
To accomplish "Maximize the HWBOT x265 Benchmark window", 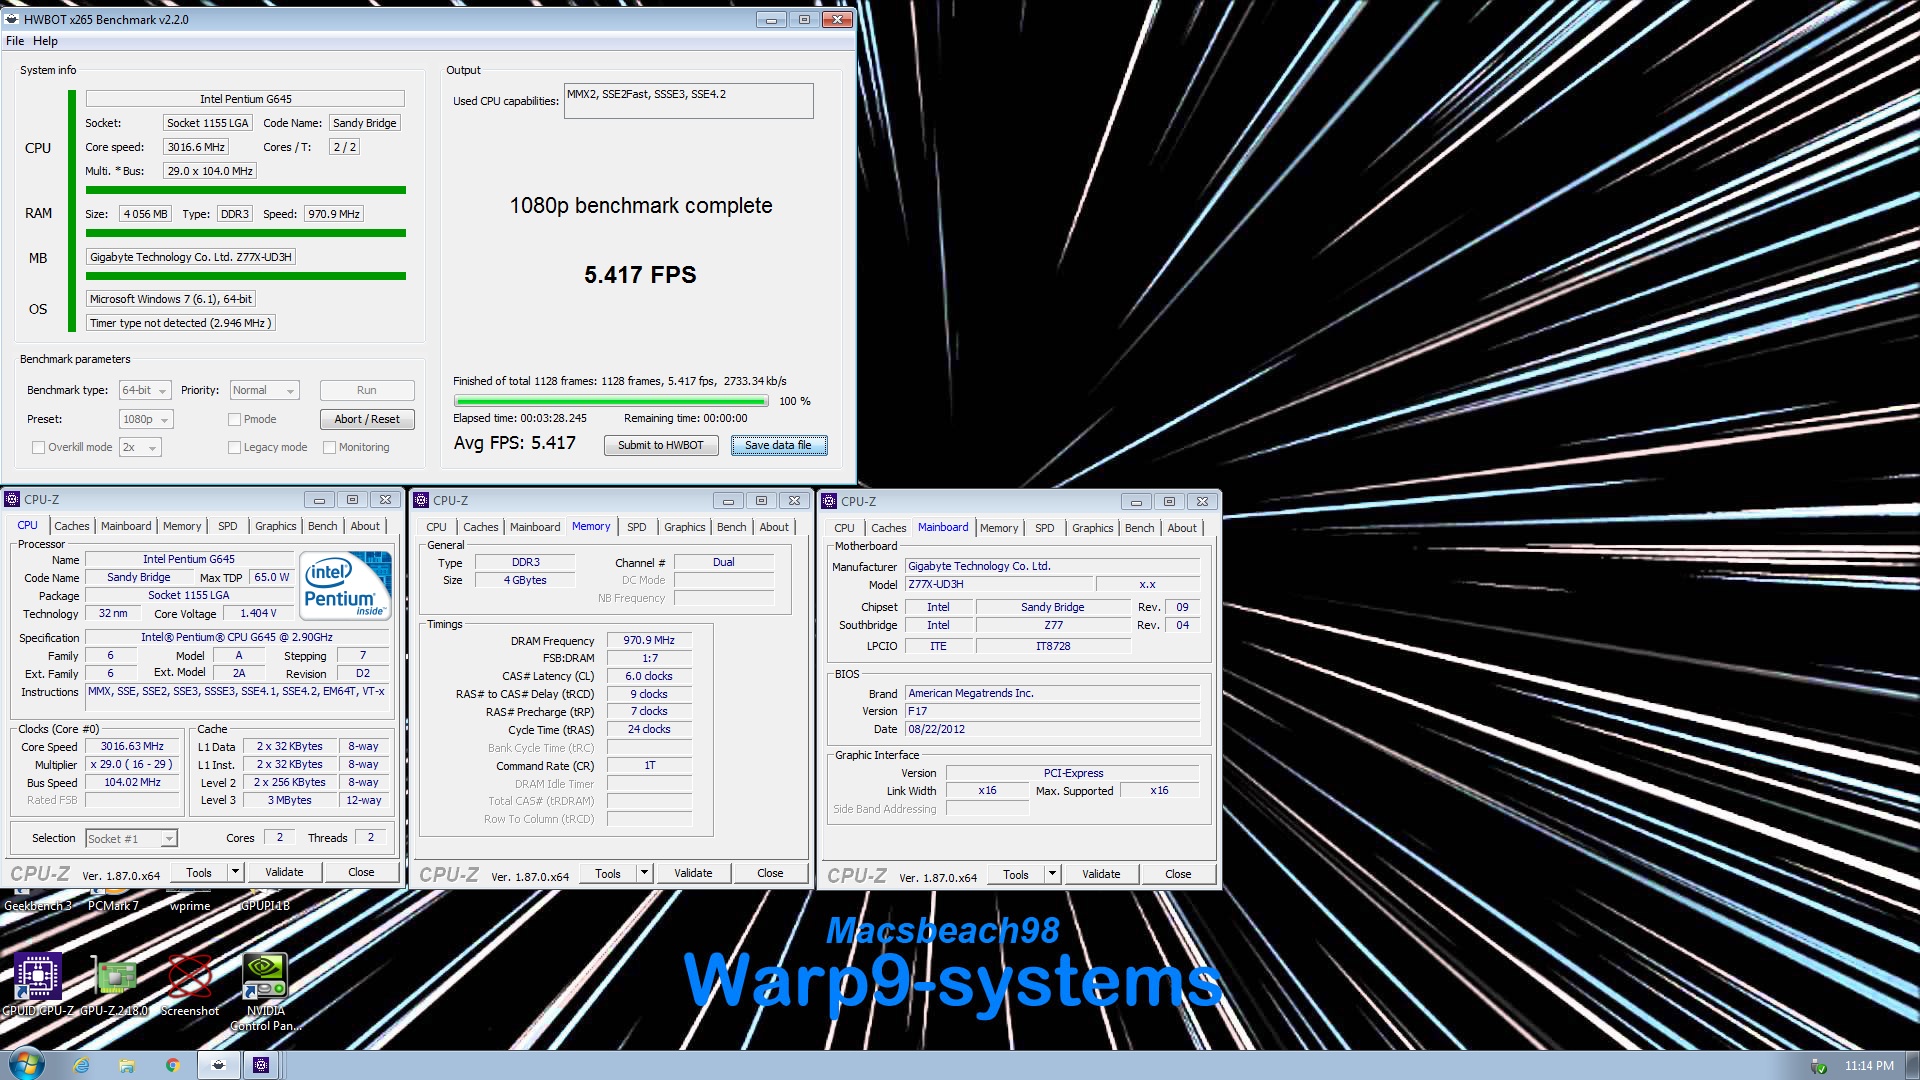I will coord(804,19).
